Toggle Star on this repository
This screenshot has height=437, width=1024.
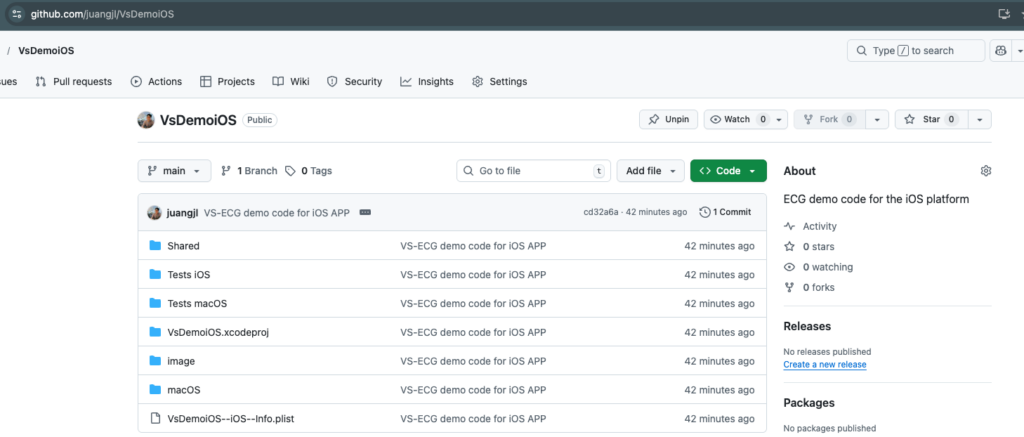[929, 120]
